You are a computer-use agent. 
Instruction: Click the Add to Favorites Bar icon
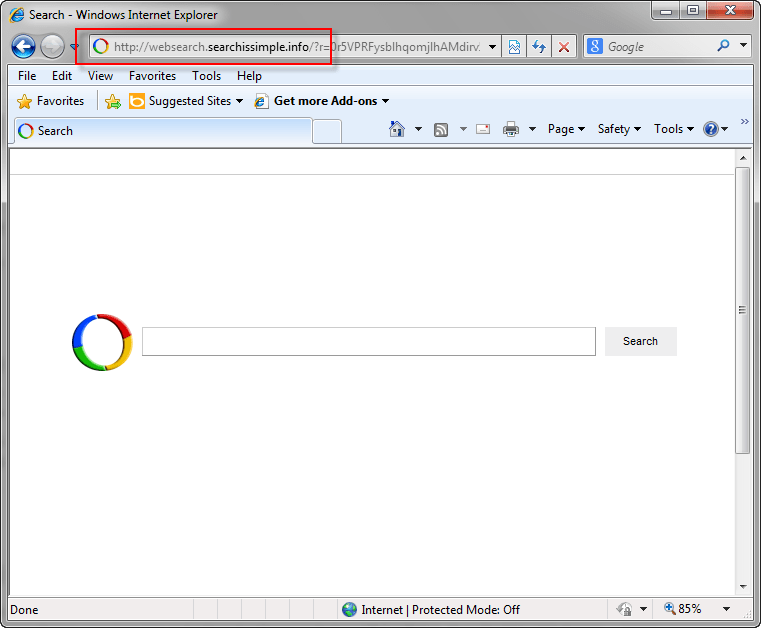[x=113, y=101]
